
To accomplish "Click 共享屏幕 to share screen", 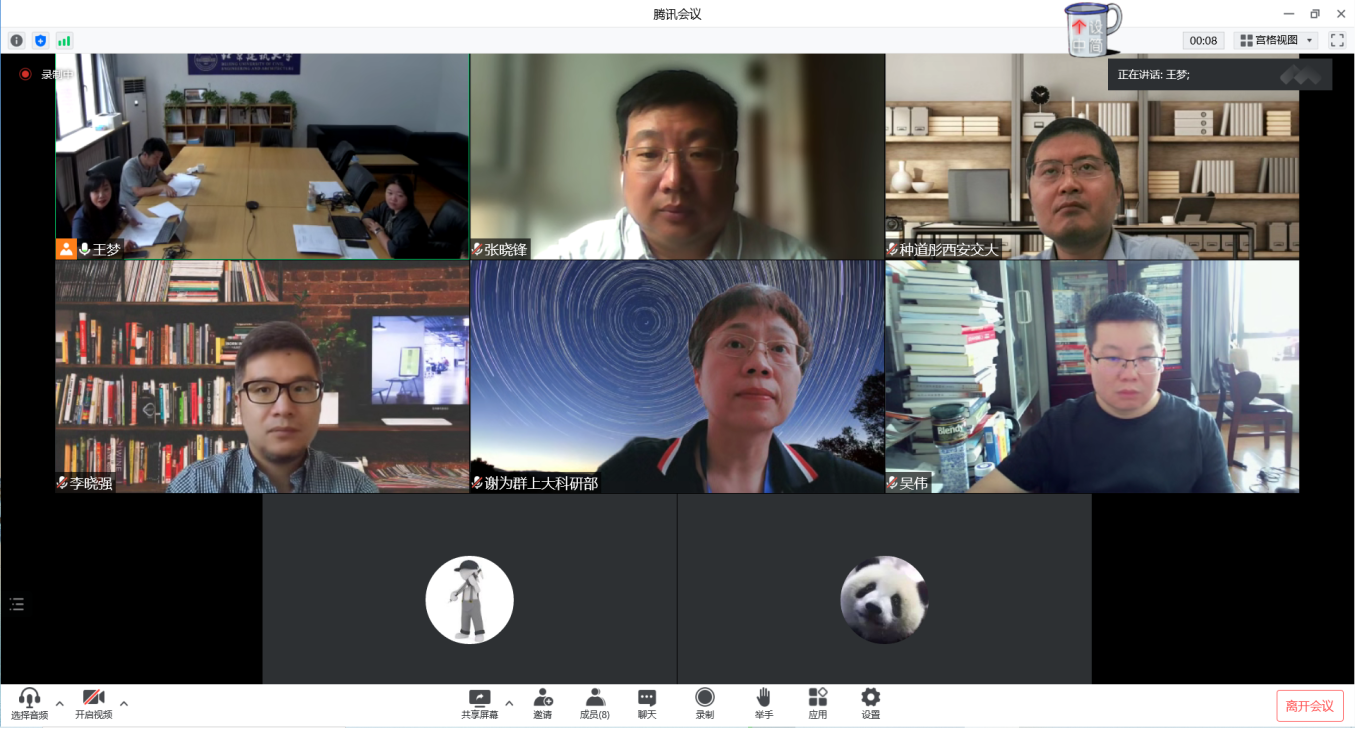I will point(480,703).
